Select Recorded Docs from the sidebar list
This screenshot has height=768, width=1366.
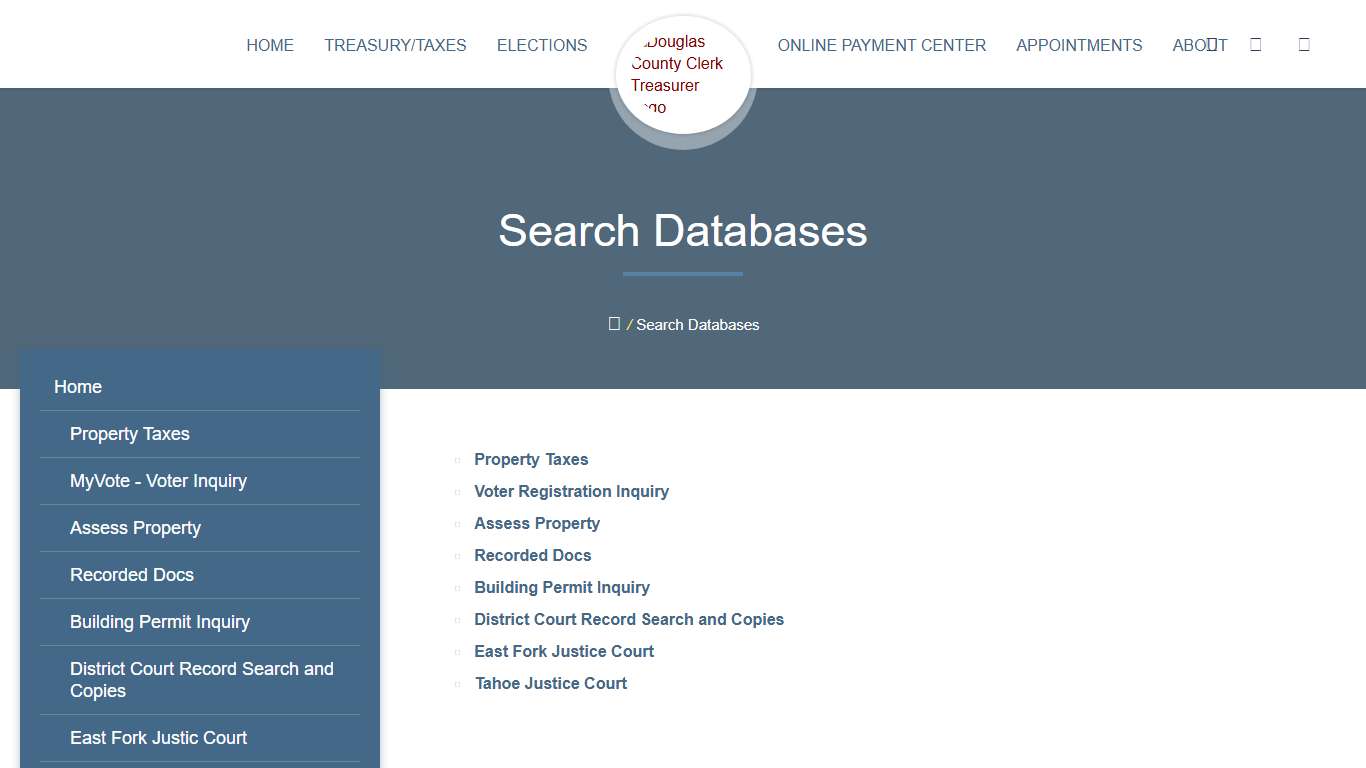point(132,575)
